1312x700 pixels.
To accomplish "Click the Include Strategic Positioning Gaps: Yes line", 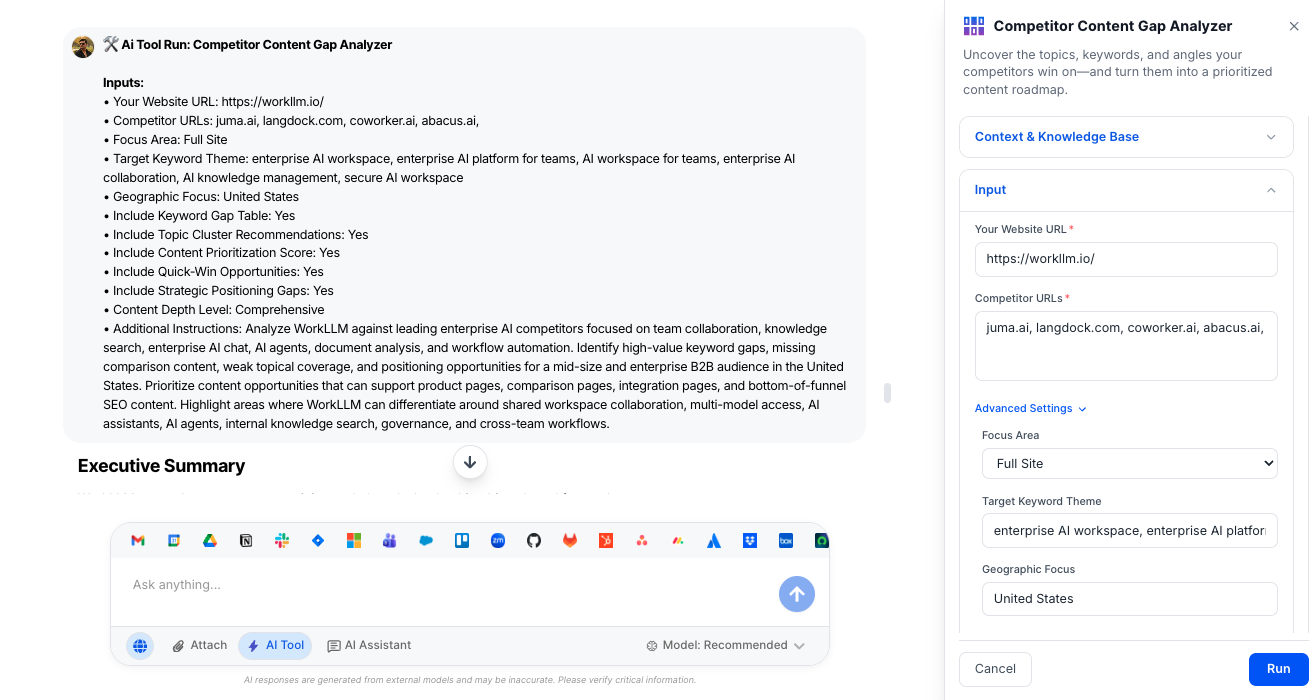I will pyautogui.click(x=218, y=291).
